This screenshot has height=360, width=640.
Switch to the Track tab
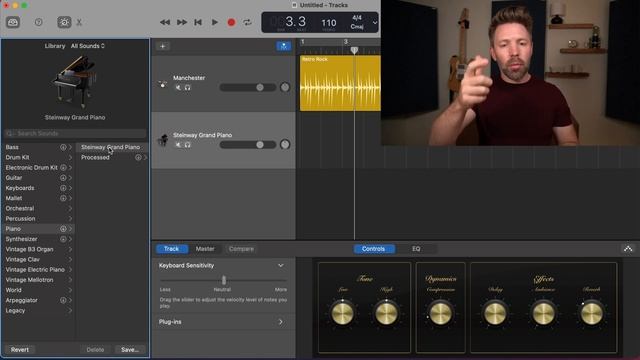(171, 249)
